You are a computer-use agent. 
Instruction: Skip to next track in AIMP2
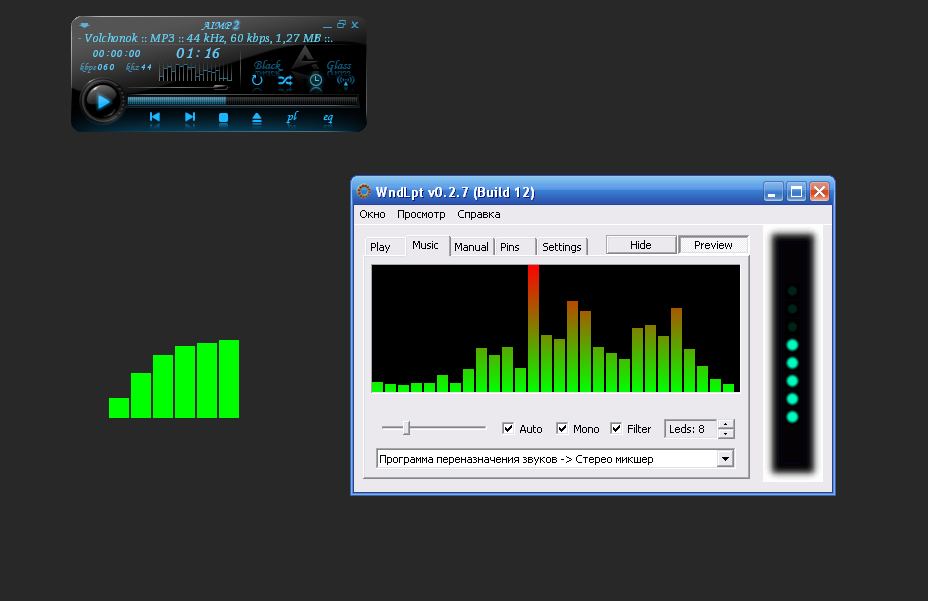click(189, 117)
